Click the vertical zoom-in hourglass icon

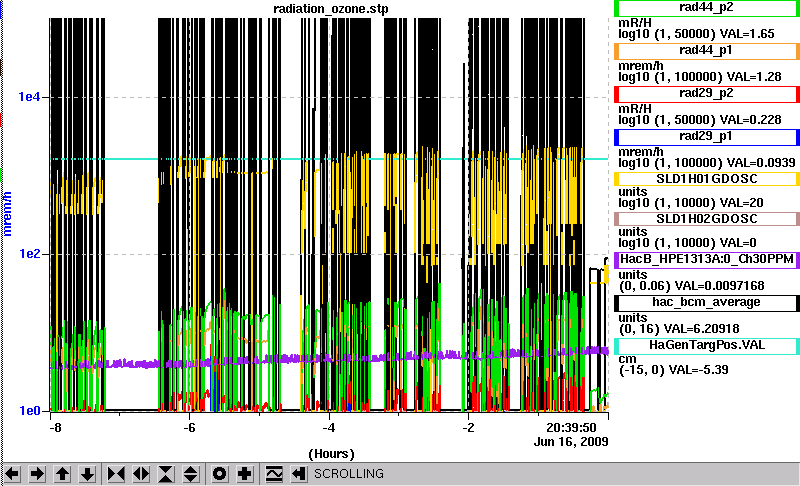(x=166, y=474)
